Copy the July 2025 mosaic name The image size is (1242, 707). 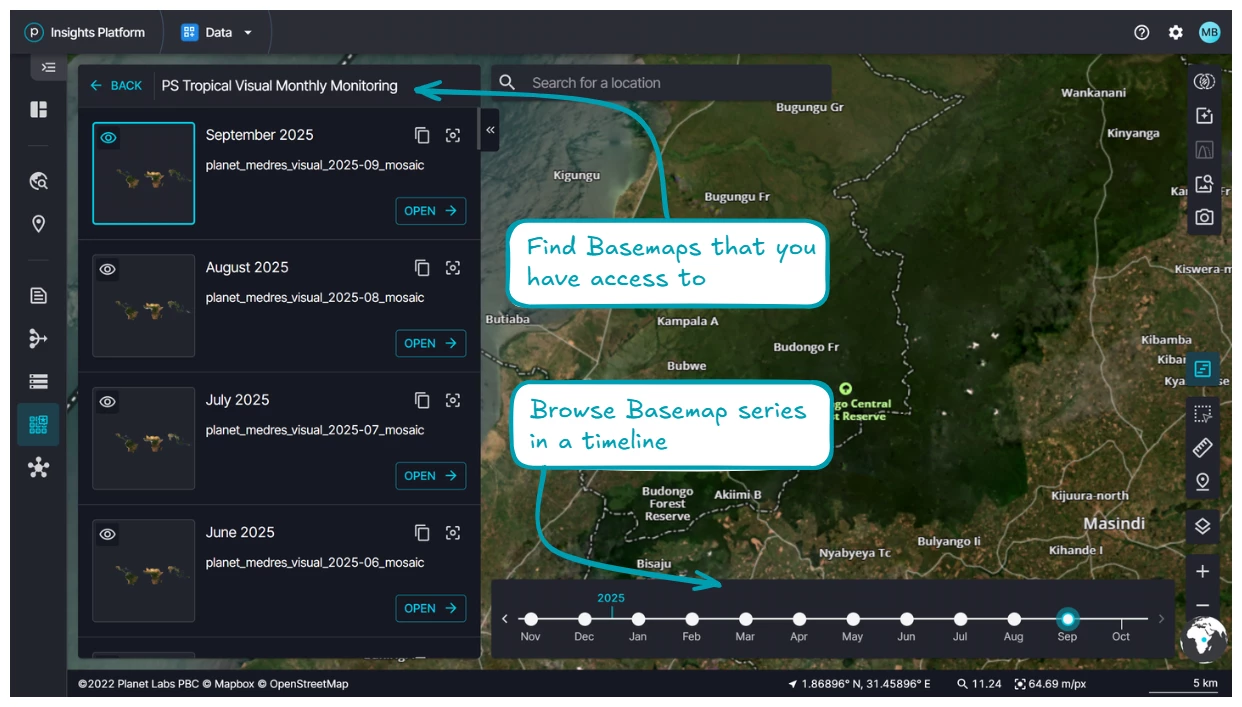pos(422,400)
